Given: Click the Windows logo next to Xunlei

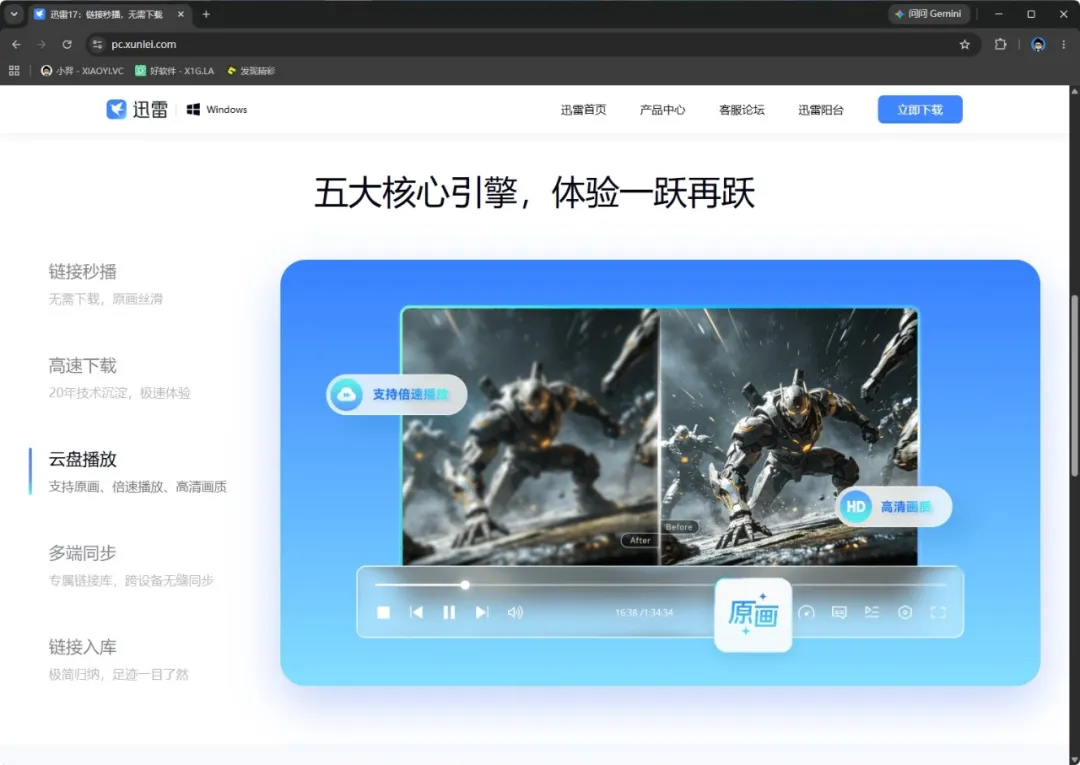Looking at the screenshot, I should 194,109.
